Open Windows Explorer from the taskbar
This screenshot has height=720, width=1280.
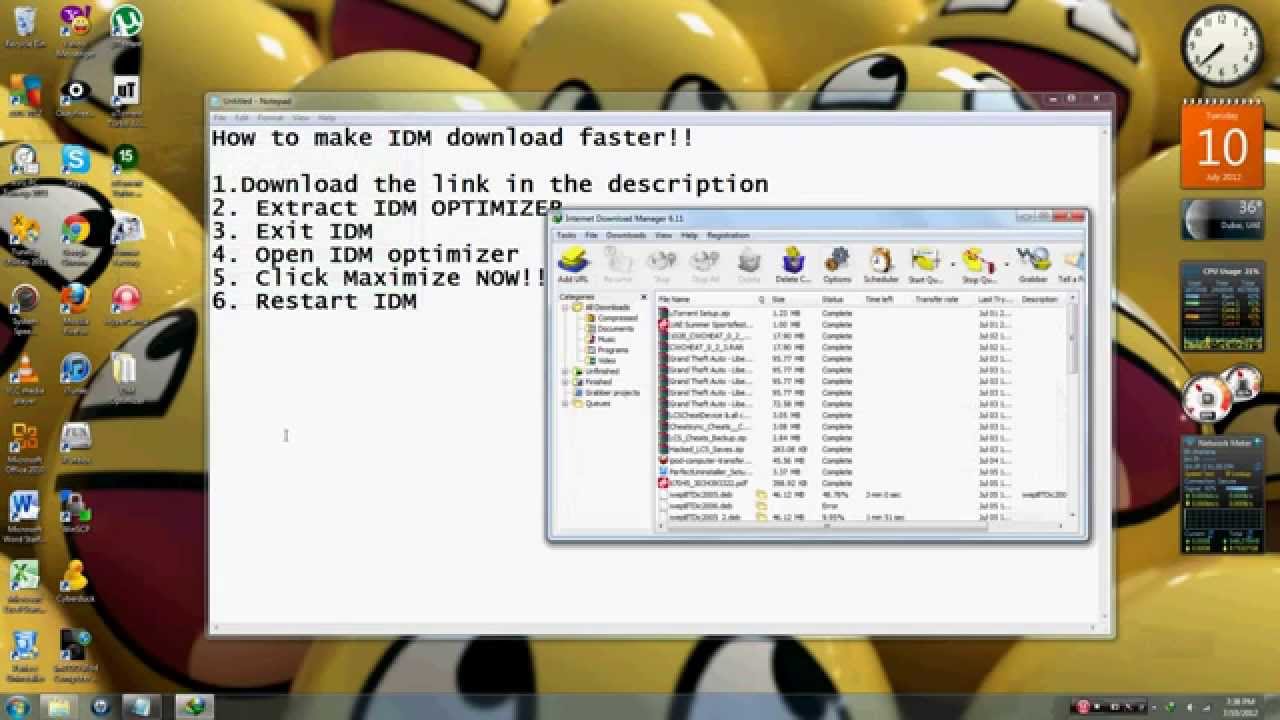click(x=59, y=707)
